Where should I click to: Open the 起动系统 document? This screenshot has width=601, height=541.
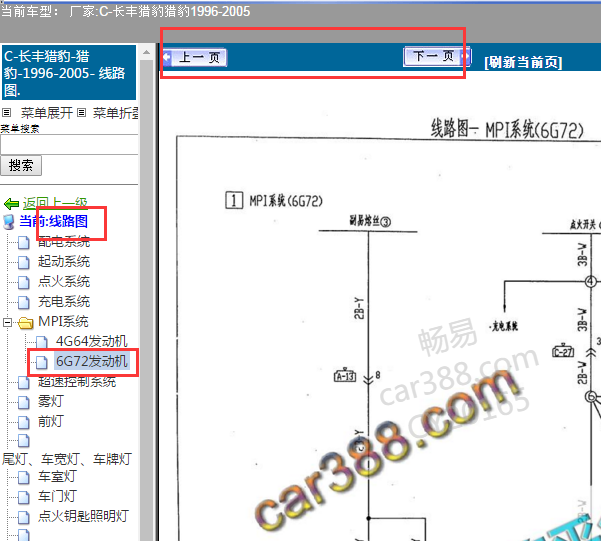coord(64,261)
